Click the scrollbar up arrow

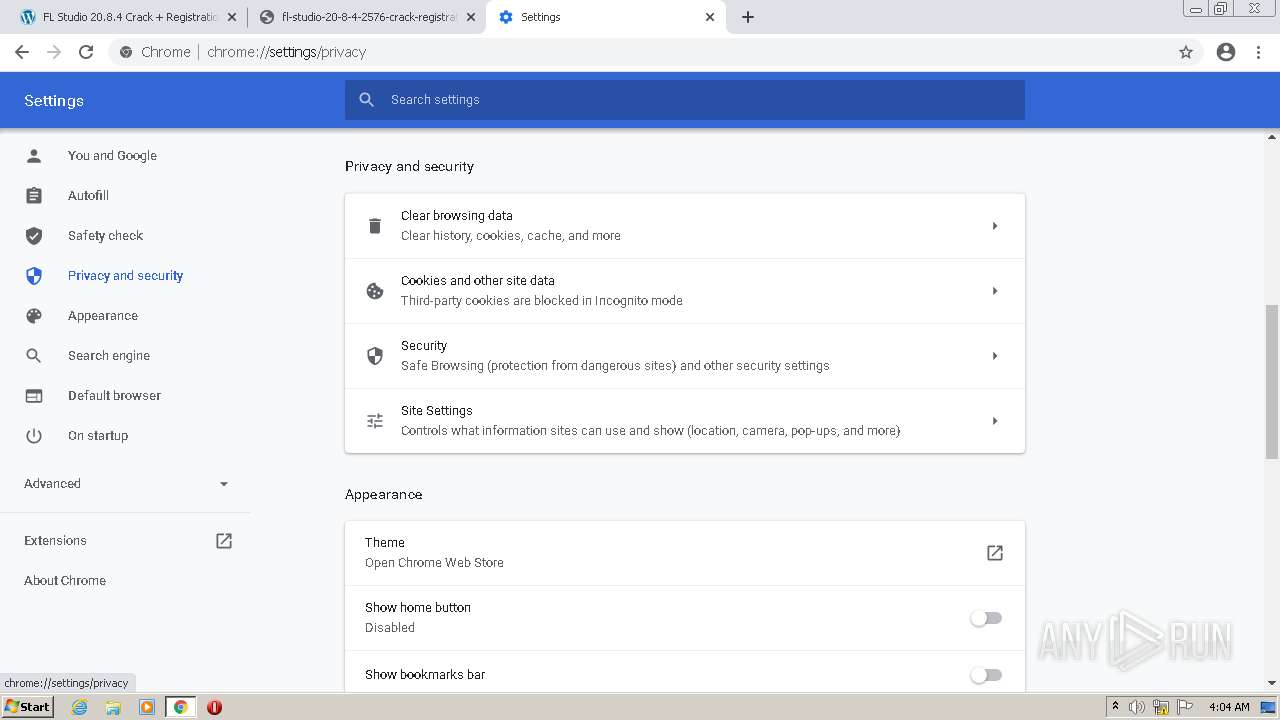click(x=1272, y=137)
